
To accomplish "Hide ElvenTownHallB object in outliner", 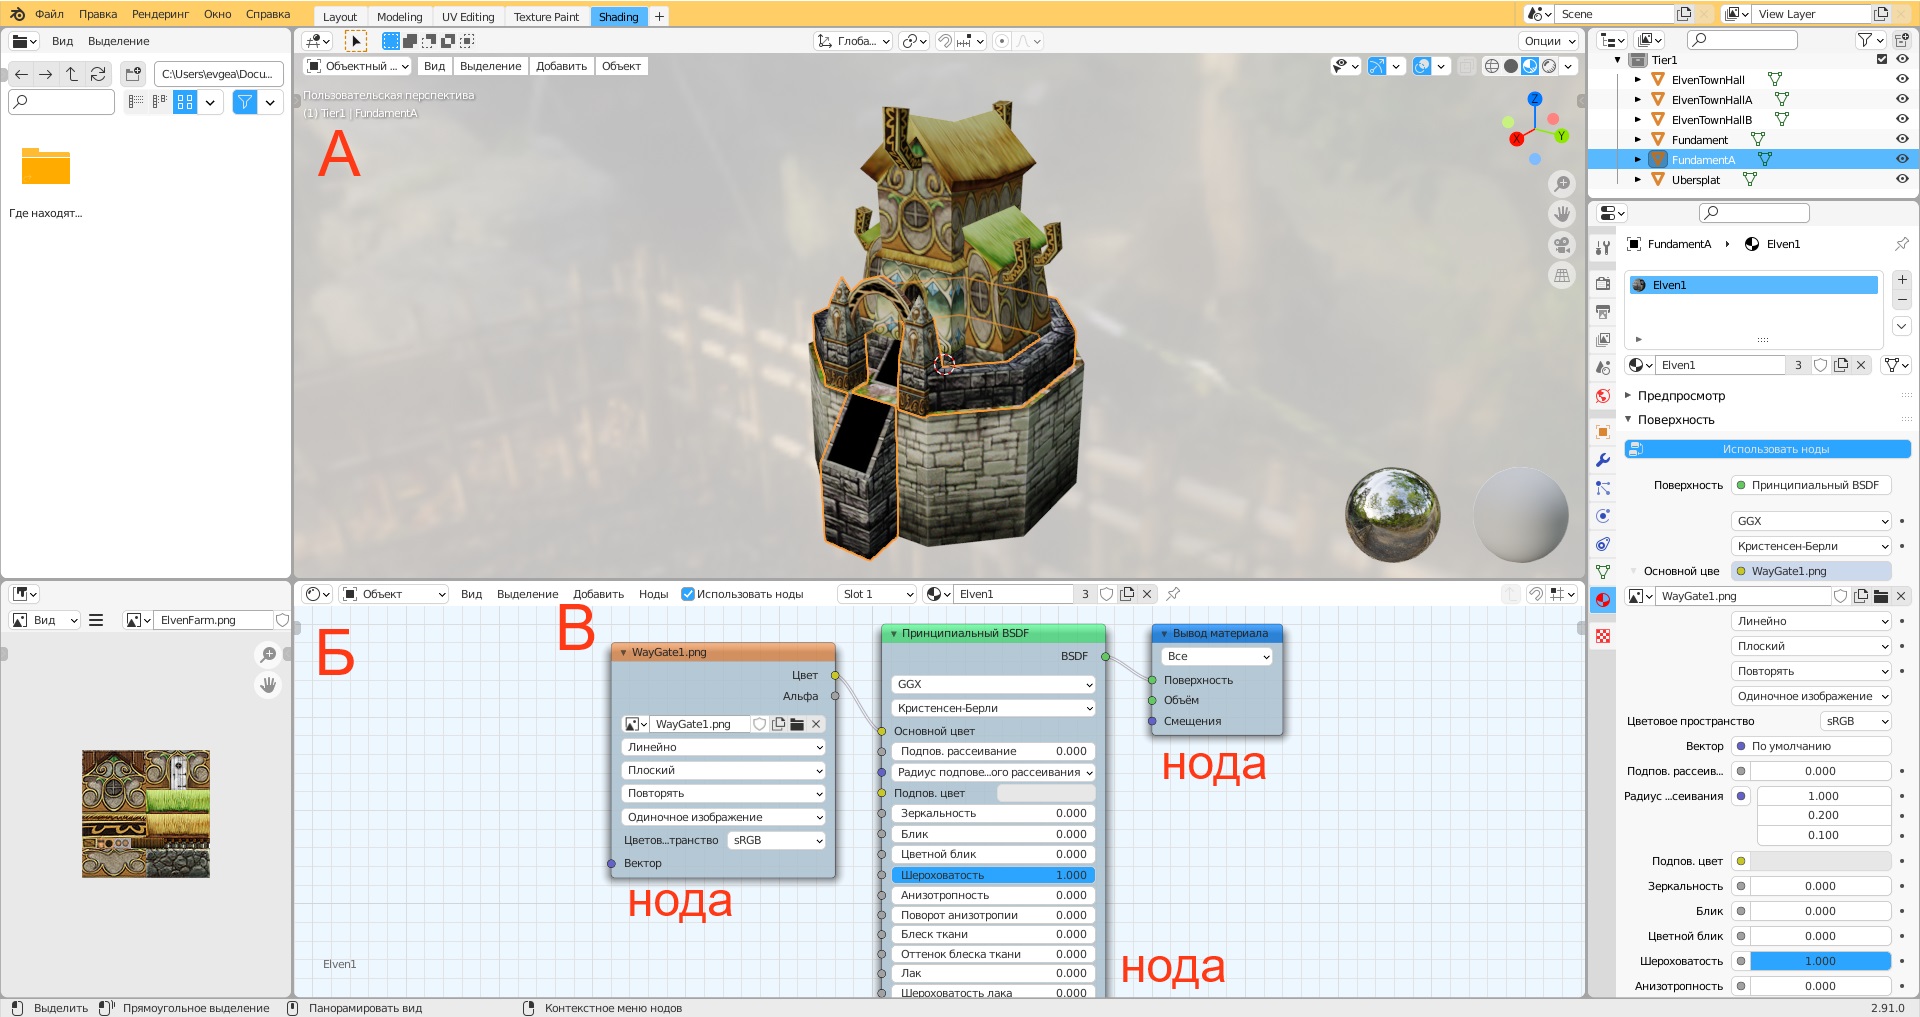I will tap(1902, 120).
